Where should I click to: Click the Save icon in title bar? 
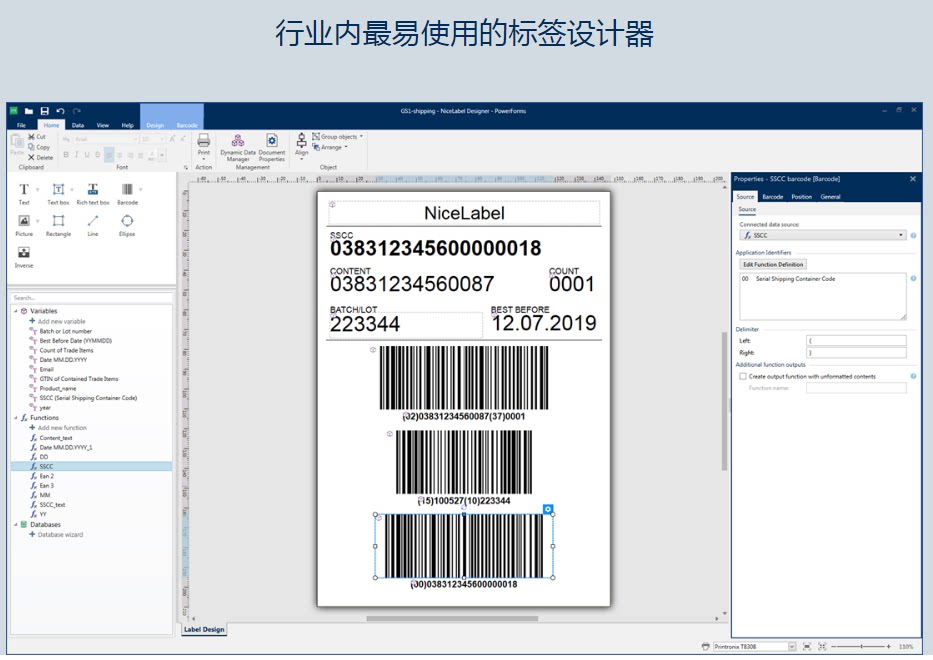[x=44, y=111]
